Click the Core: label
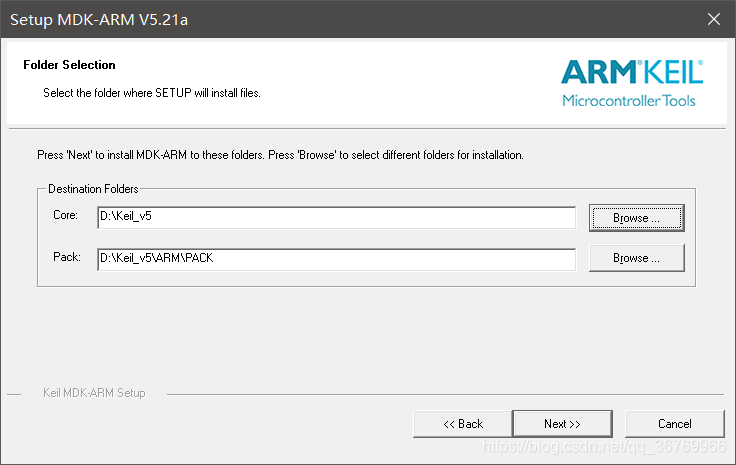This screenshot has height=465, width=736. point(65,215)
